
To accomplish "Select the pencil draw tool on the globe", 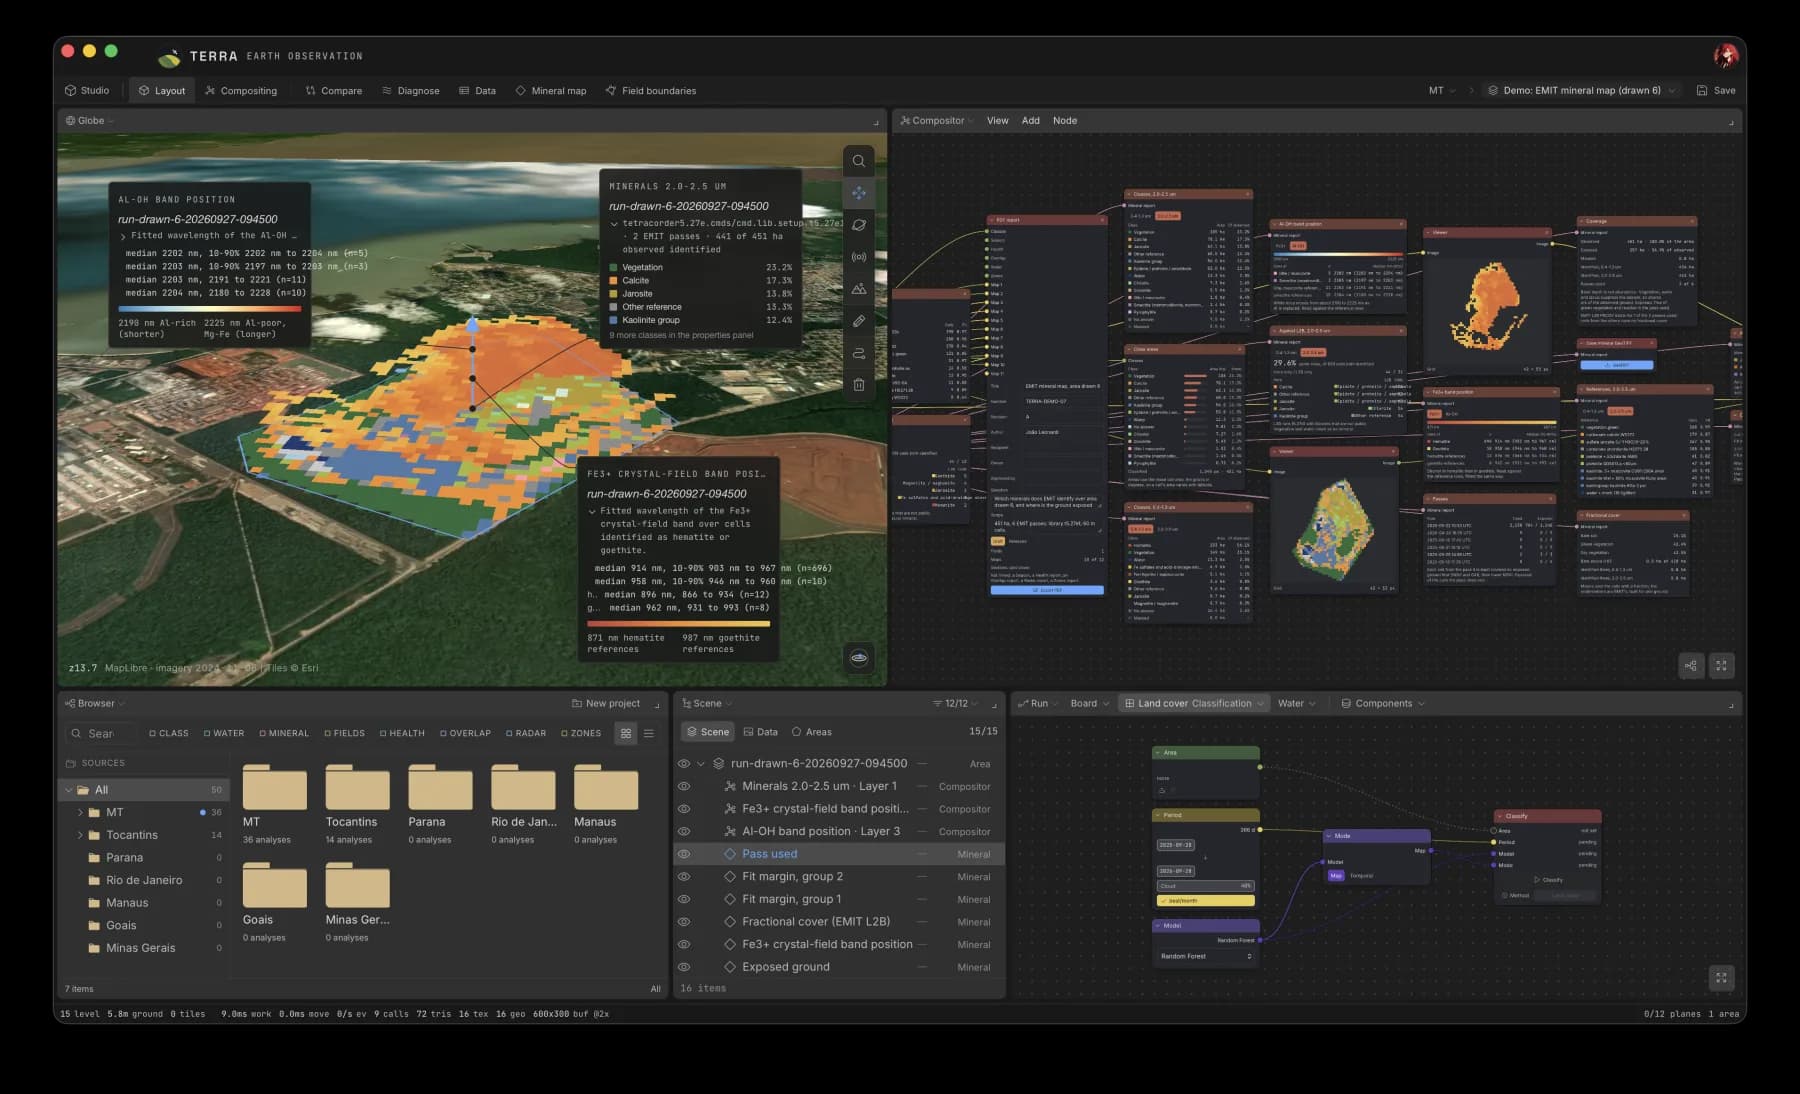I will (859, 321).
